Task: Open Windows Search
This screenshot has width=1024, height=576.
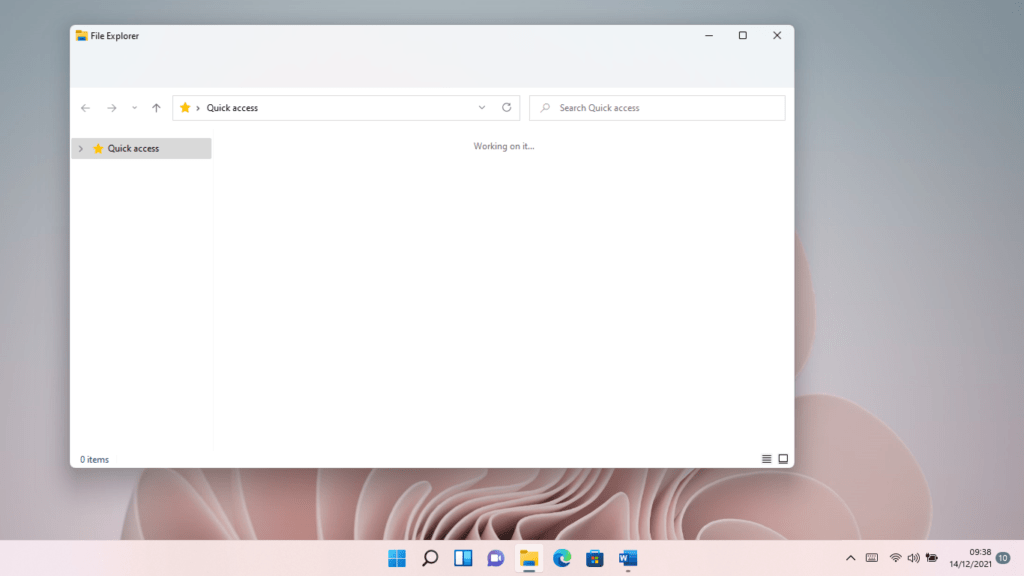Action: tap(430, 558)
